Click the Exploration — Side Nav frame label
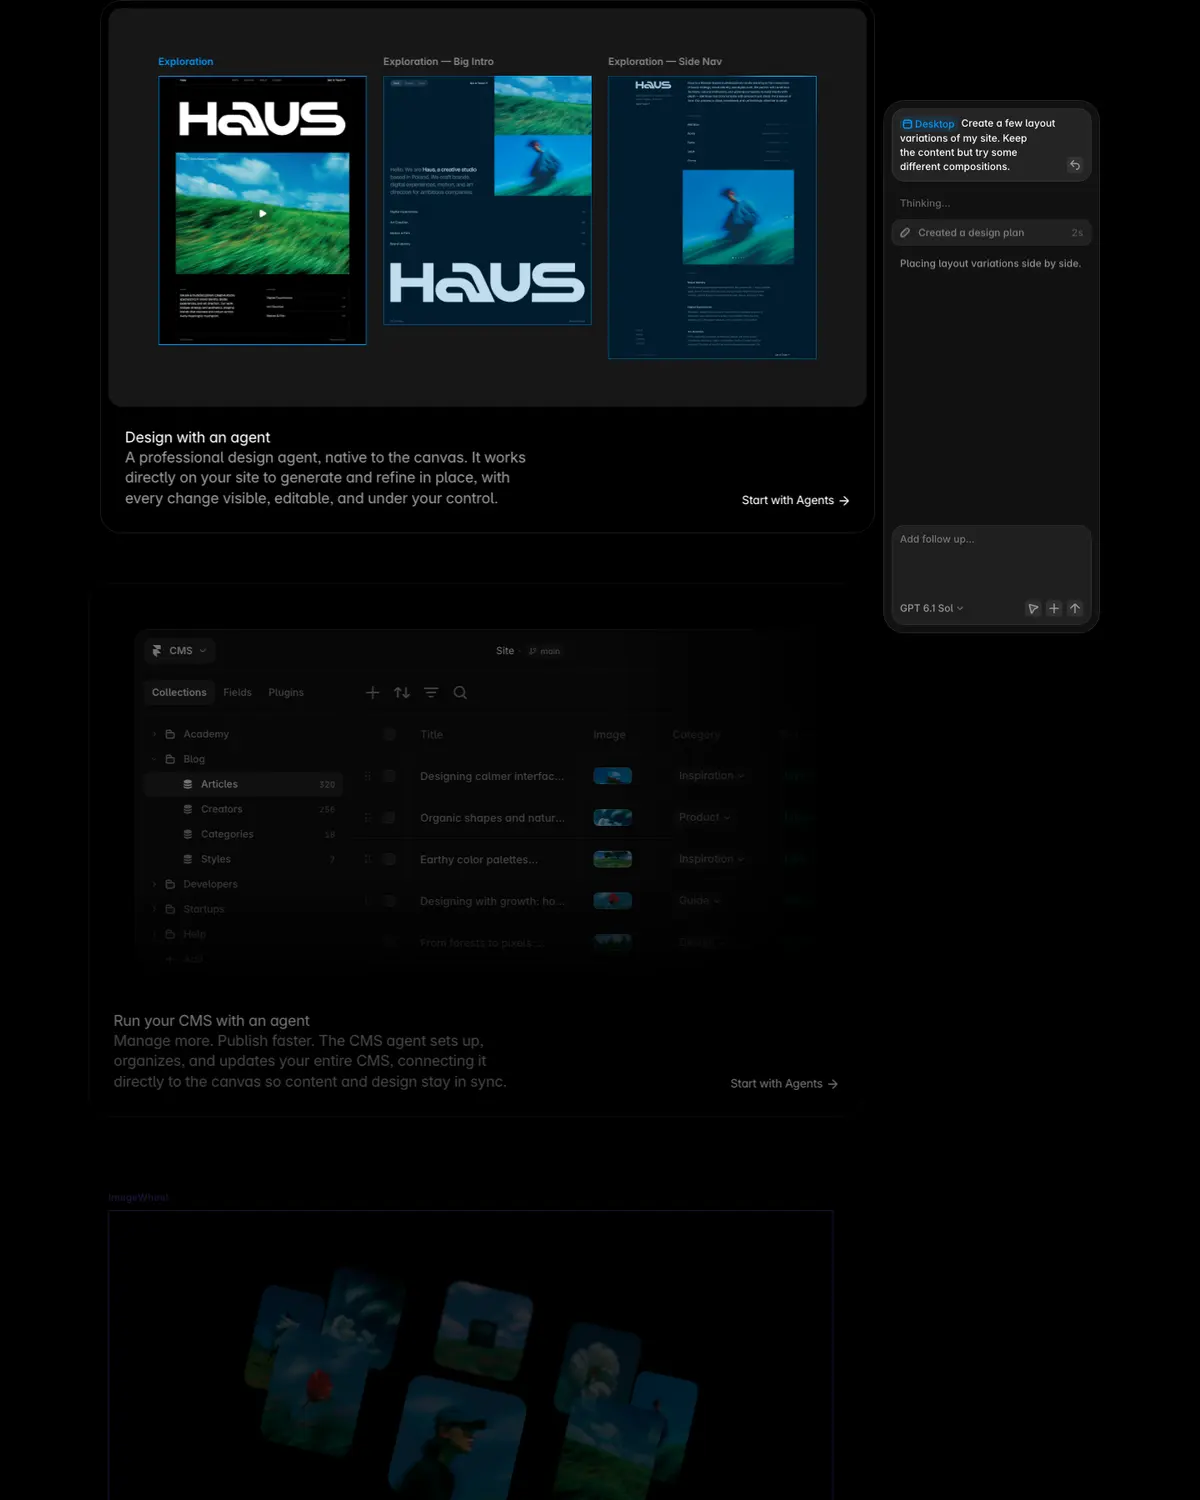 pos(665,62)
